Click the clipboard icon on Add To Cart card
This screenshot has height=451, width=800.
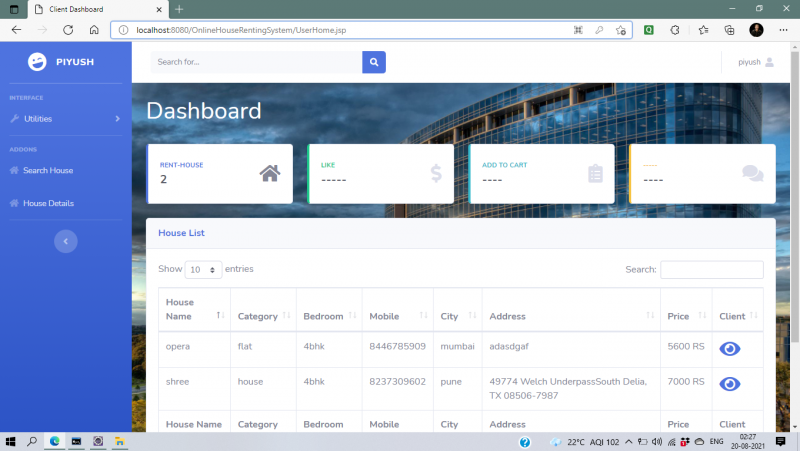595,173
